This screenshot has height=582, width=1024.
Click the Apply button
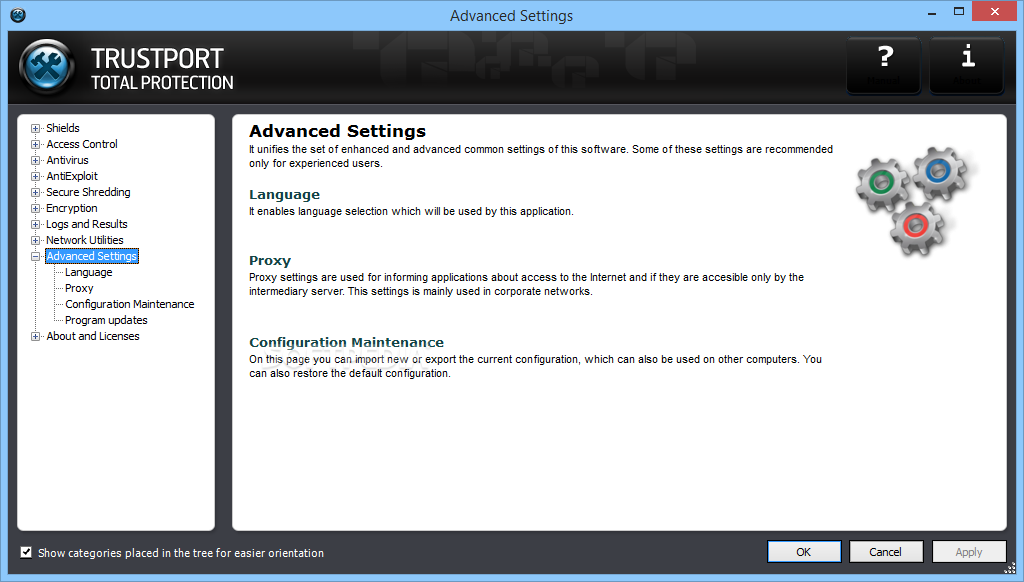(968, 552)
